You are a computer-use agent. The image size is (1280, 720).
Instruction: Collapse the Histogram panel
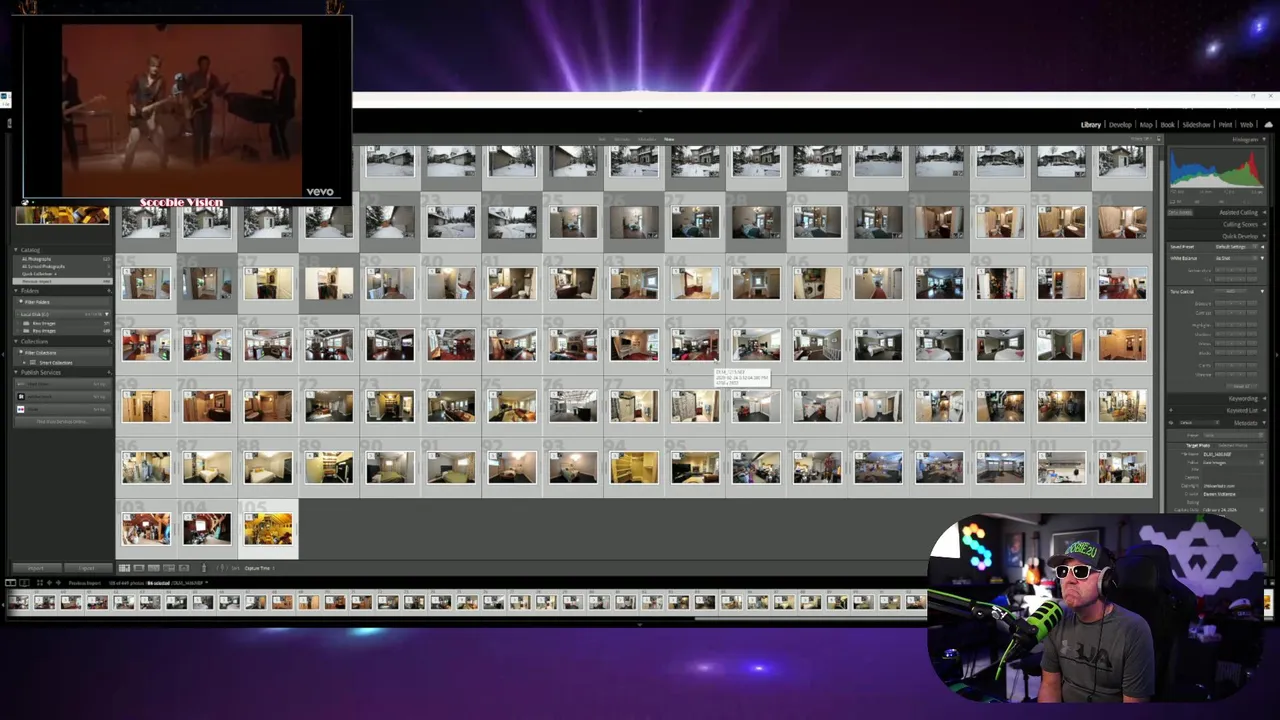(1263, 140)
